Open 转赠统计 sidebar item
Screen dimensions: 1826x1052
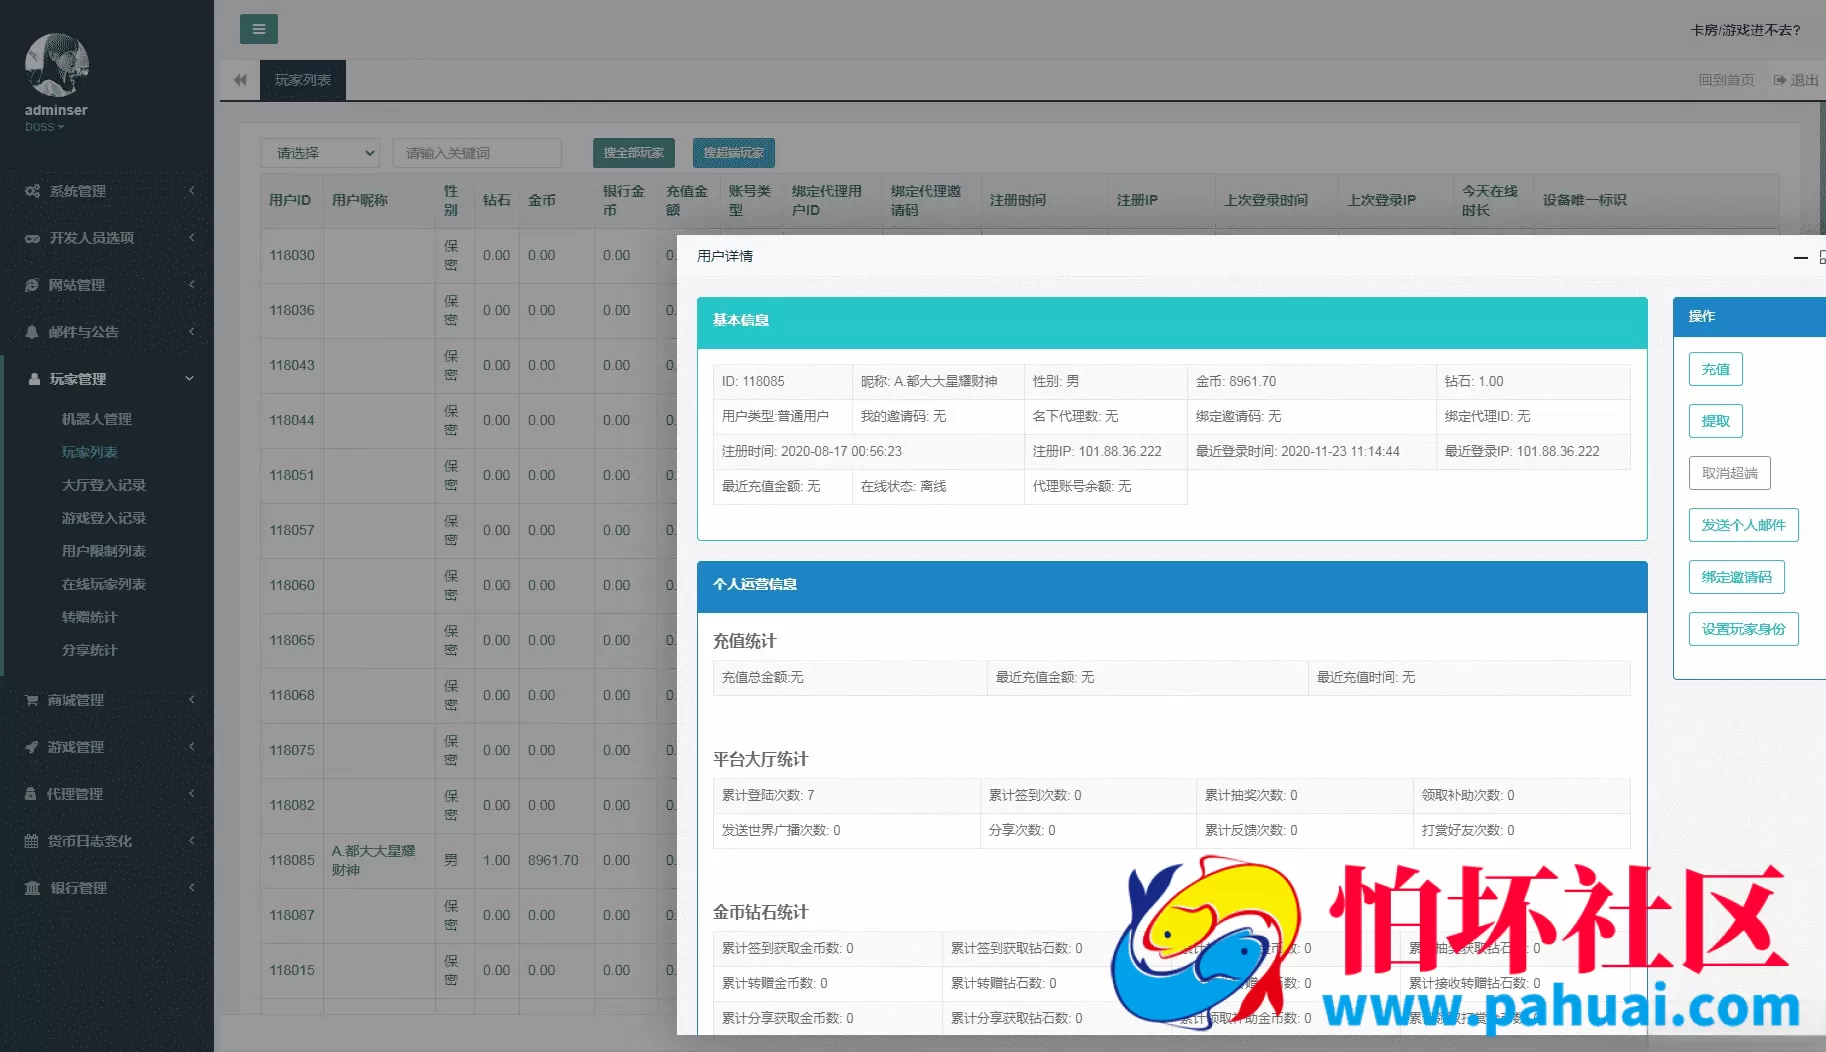[x=90, y=617]
